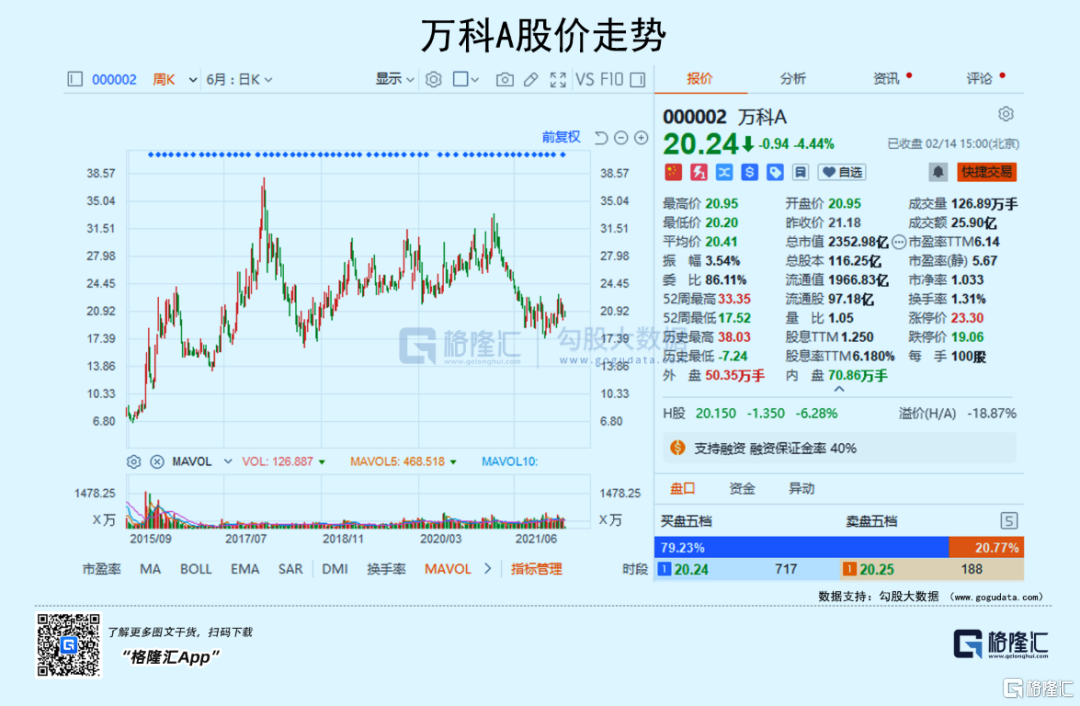Image resolution: width=1080 pixels, height=706 pixels.
Task: Click the QR code image
Action: pyautogui.click(x=68, y=645)
